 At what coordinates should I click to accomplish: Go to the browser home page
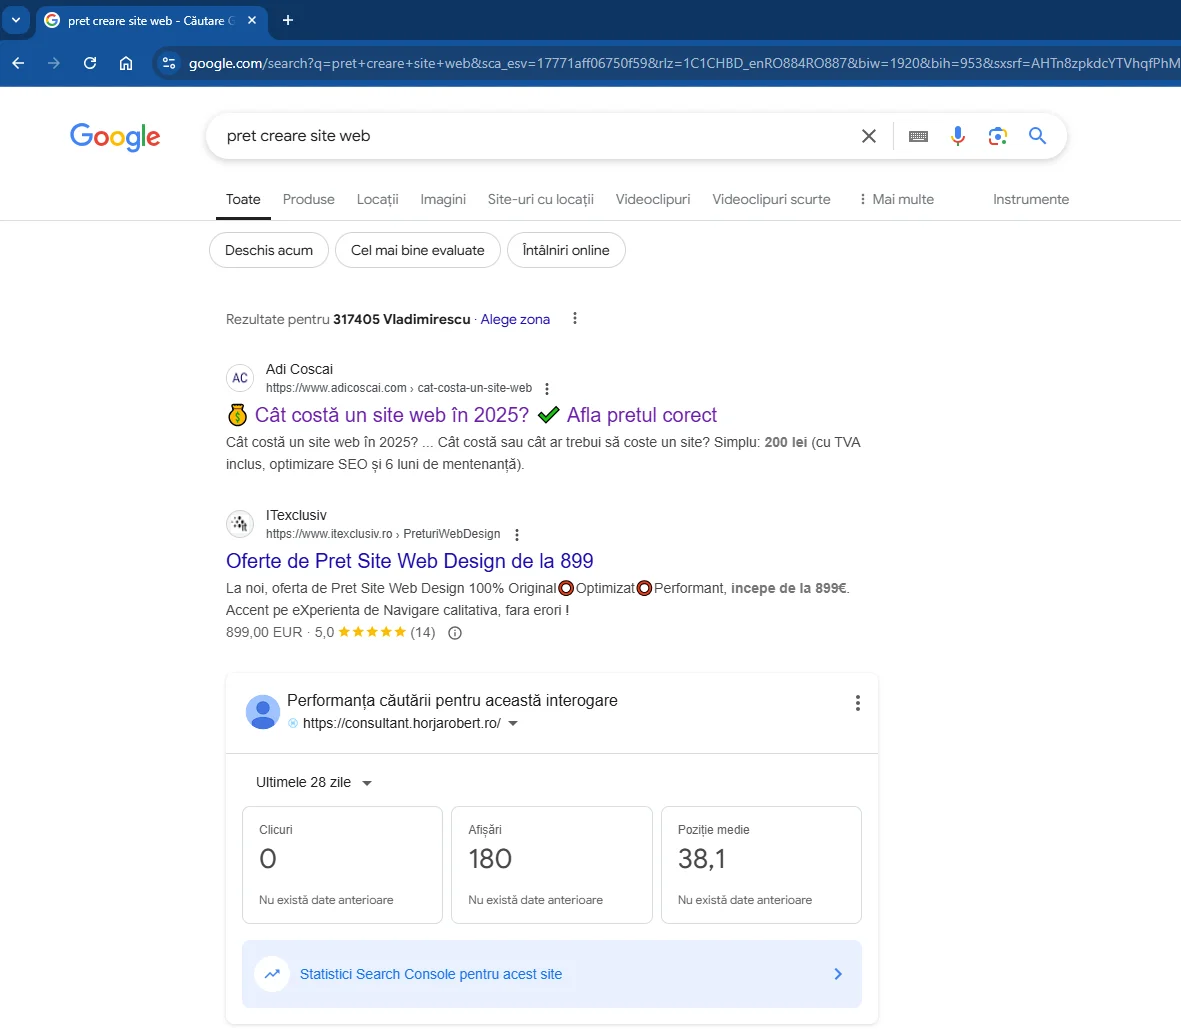126,63
